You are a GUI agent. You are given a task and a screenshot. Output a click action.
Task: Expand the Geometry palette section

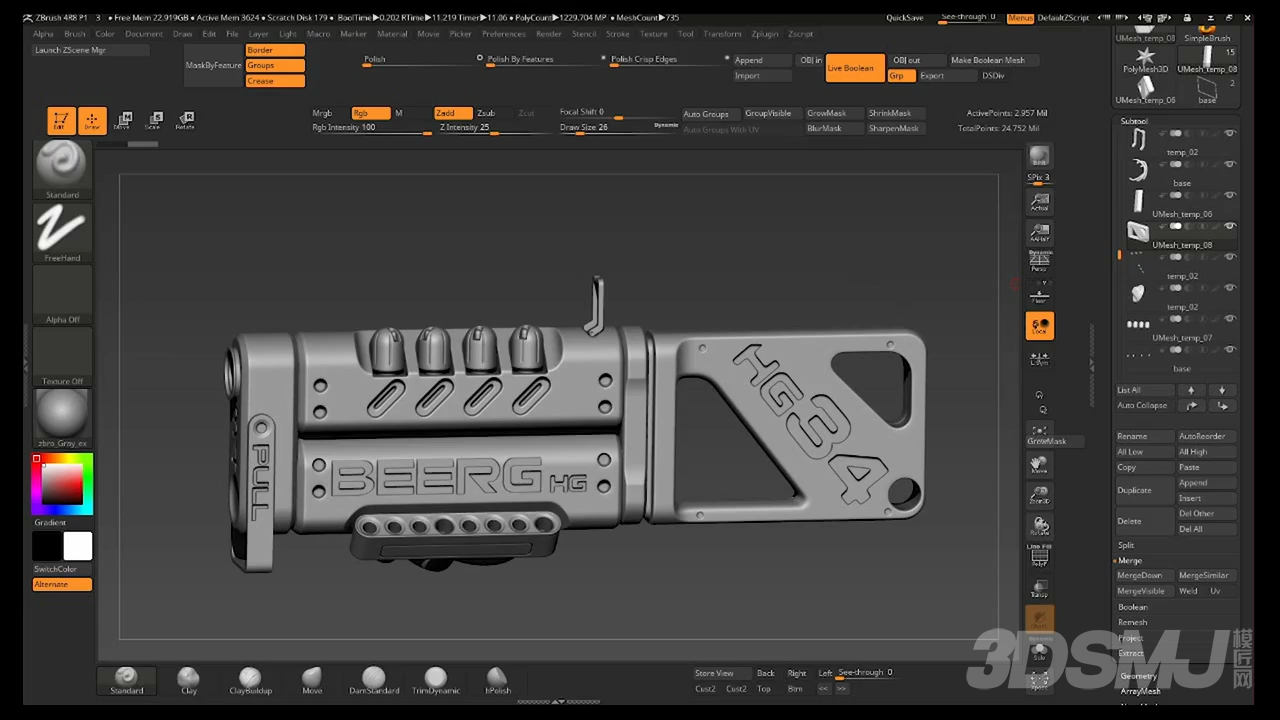coord(1139,676)
